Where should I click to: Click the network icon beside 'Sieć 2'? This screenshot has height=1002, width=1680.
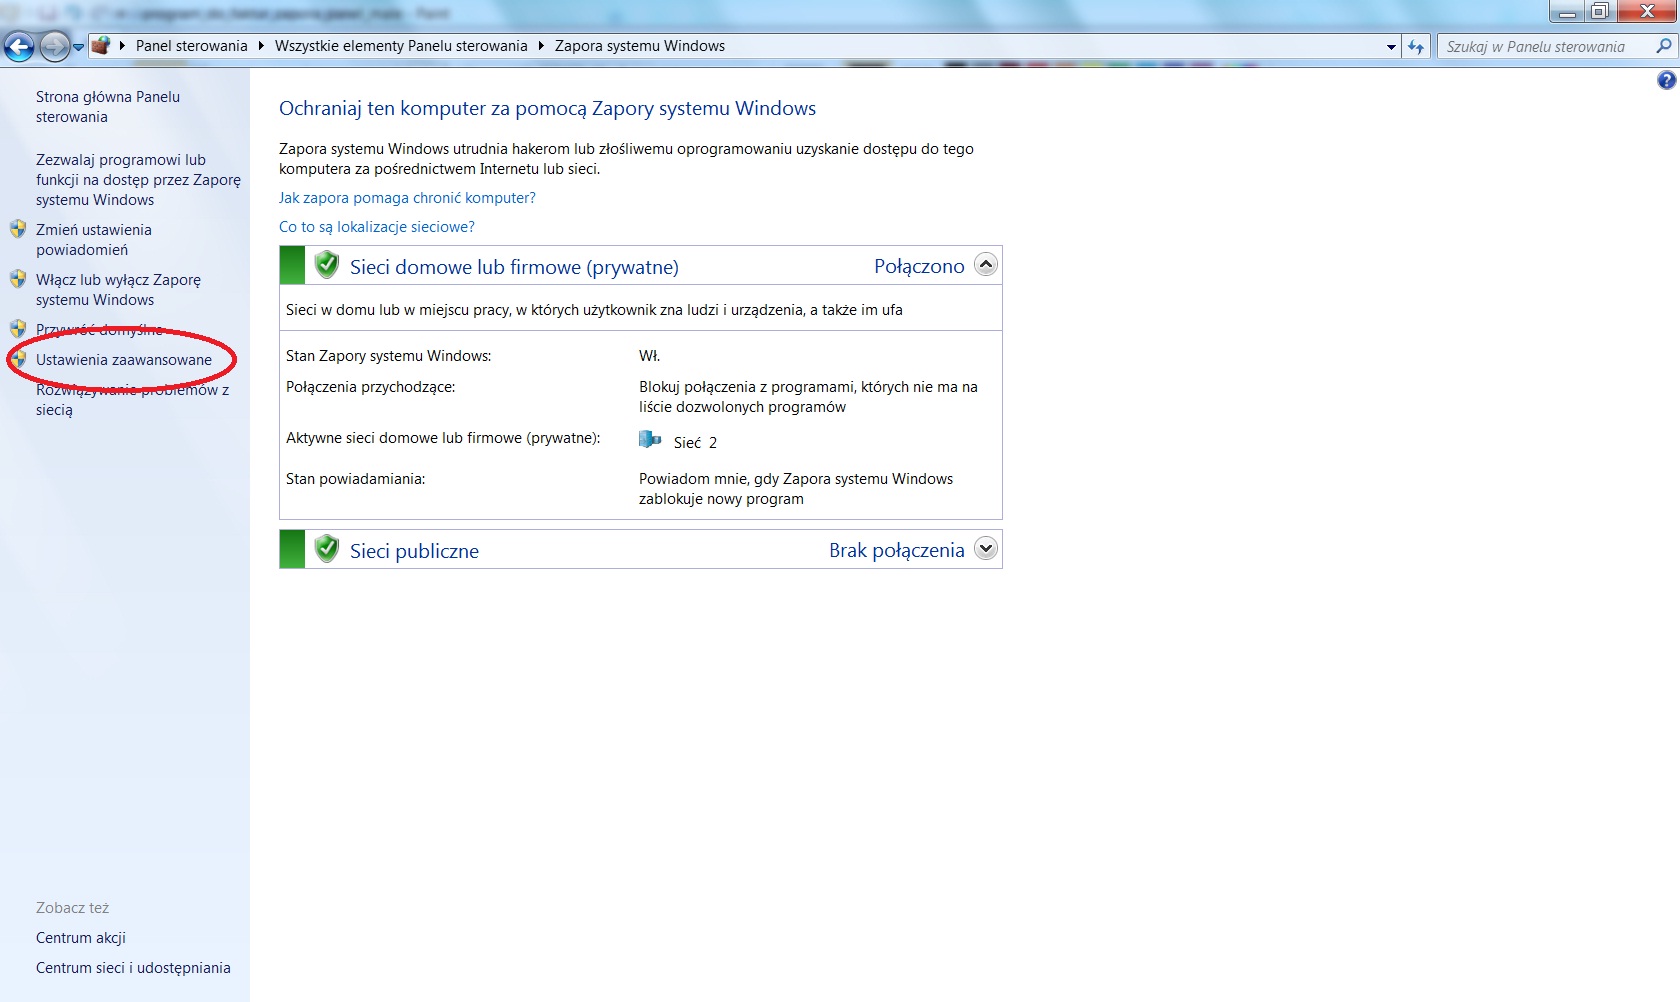650,440
